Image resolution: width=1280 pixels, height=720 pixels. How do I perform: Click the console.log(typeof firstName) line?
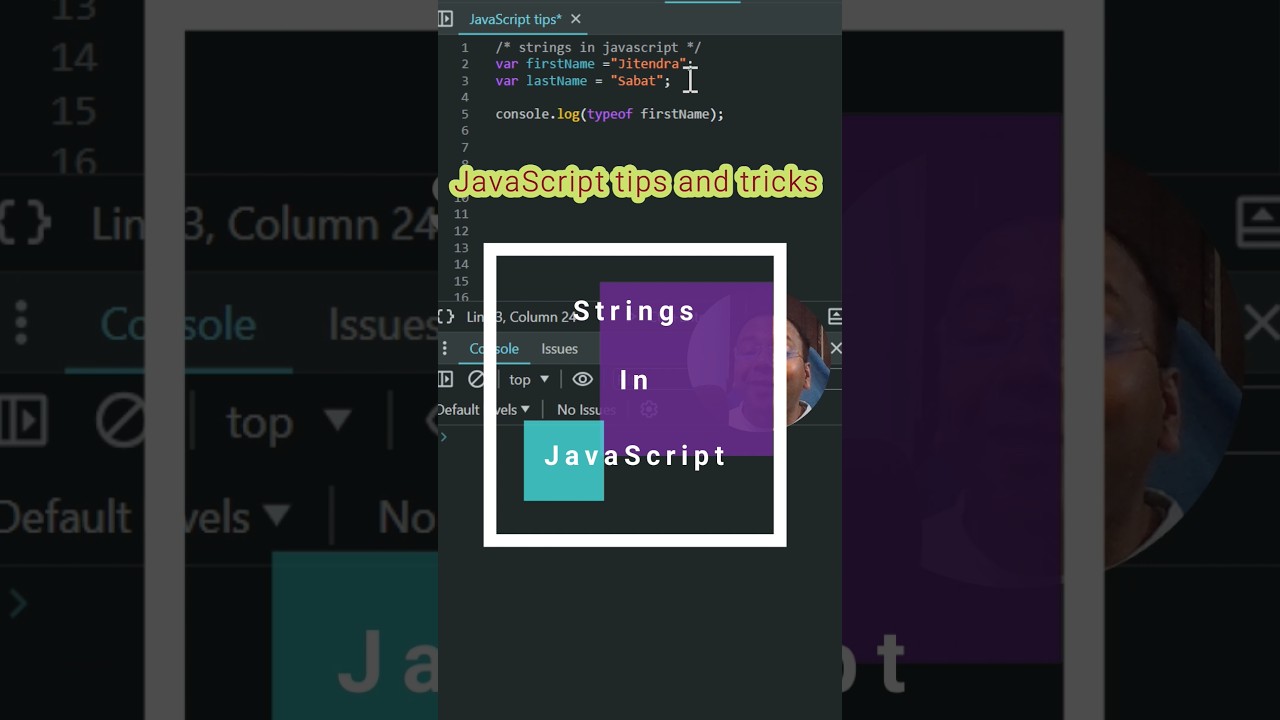point(609,114)
